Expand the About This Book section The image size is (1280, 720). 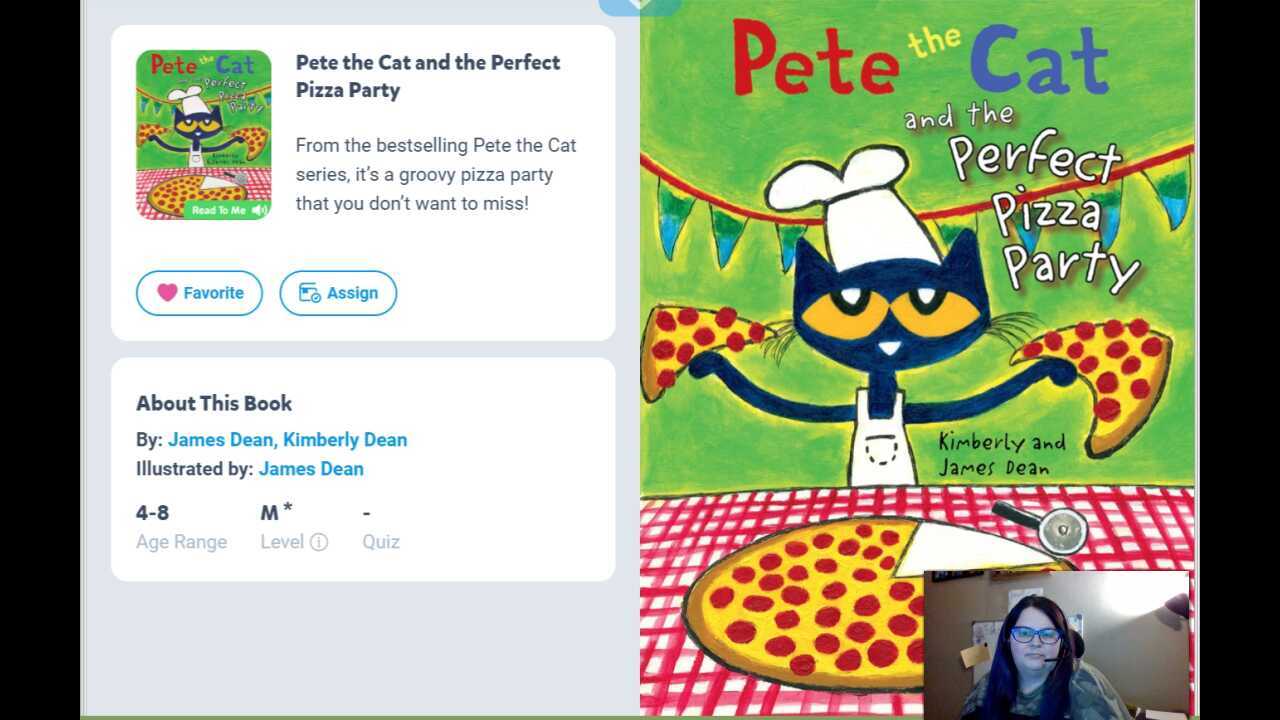pyautogui.click(x=214, y=403)
